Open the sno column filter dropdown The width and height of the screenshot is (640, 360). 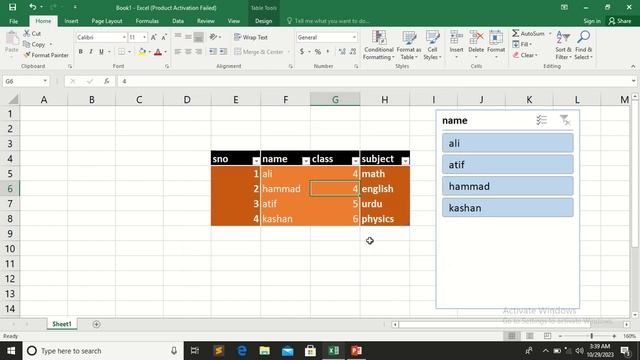click(256, 161)
